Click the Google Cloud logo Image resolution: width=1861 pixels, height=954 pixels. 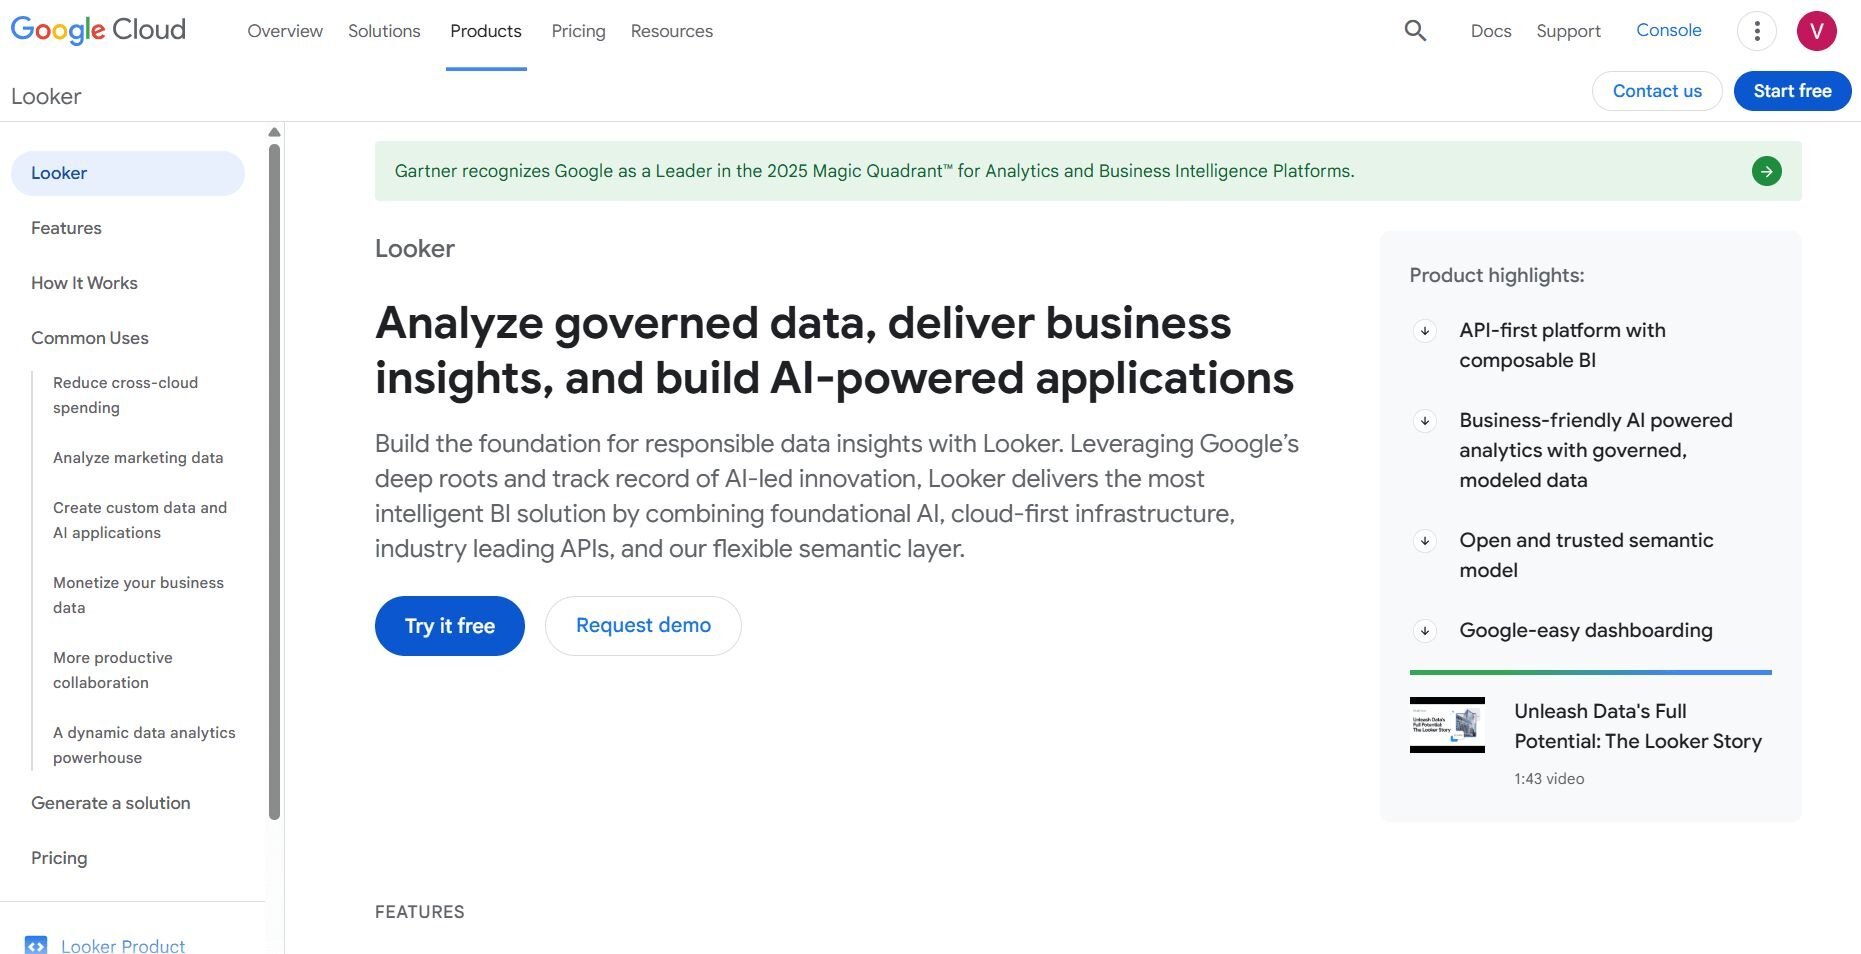[x=98, y=30]
